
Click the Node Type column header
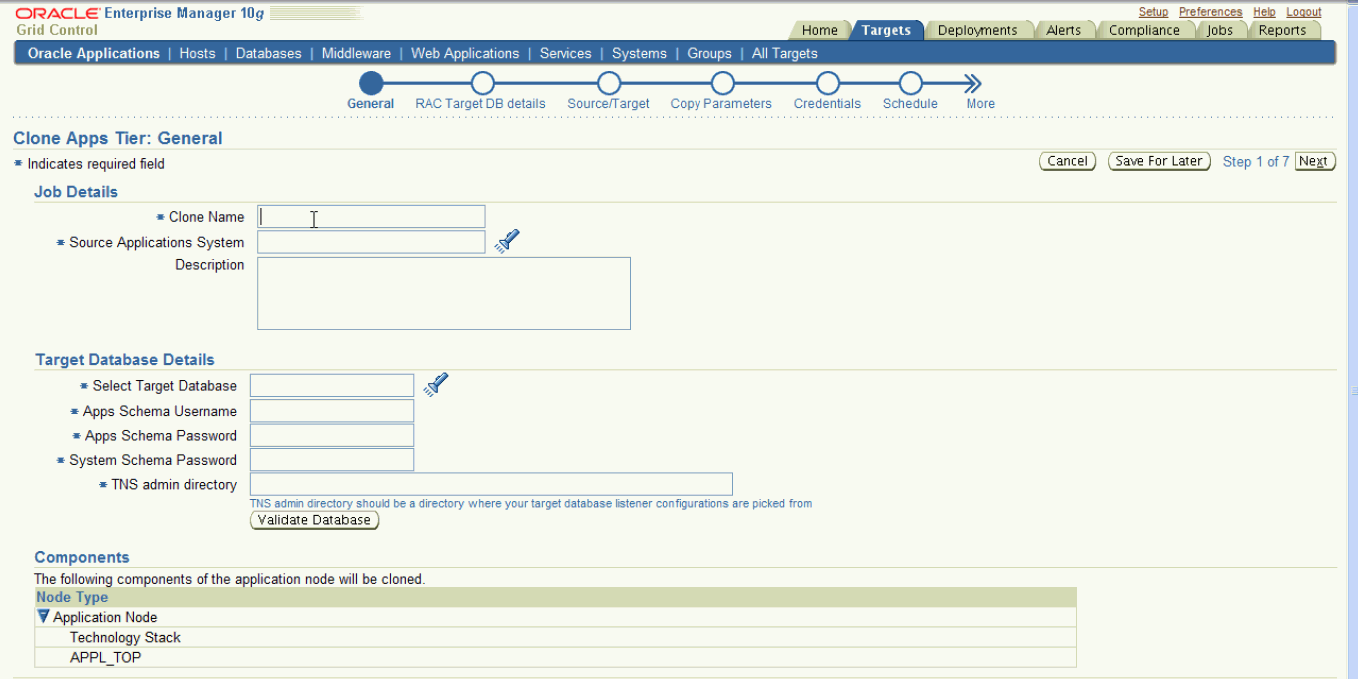(x=555, y=597)
